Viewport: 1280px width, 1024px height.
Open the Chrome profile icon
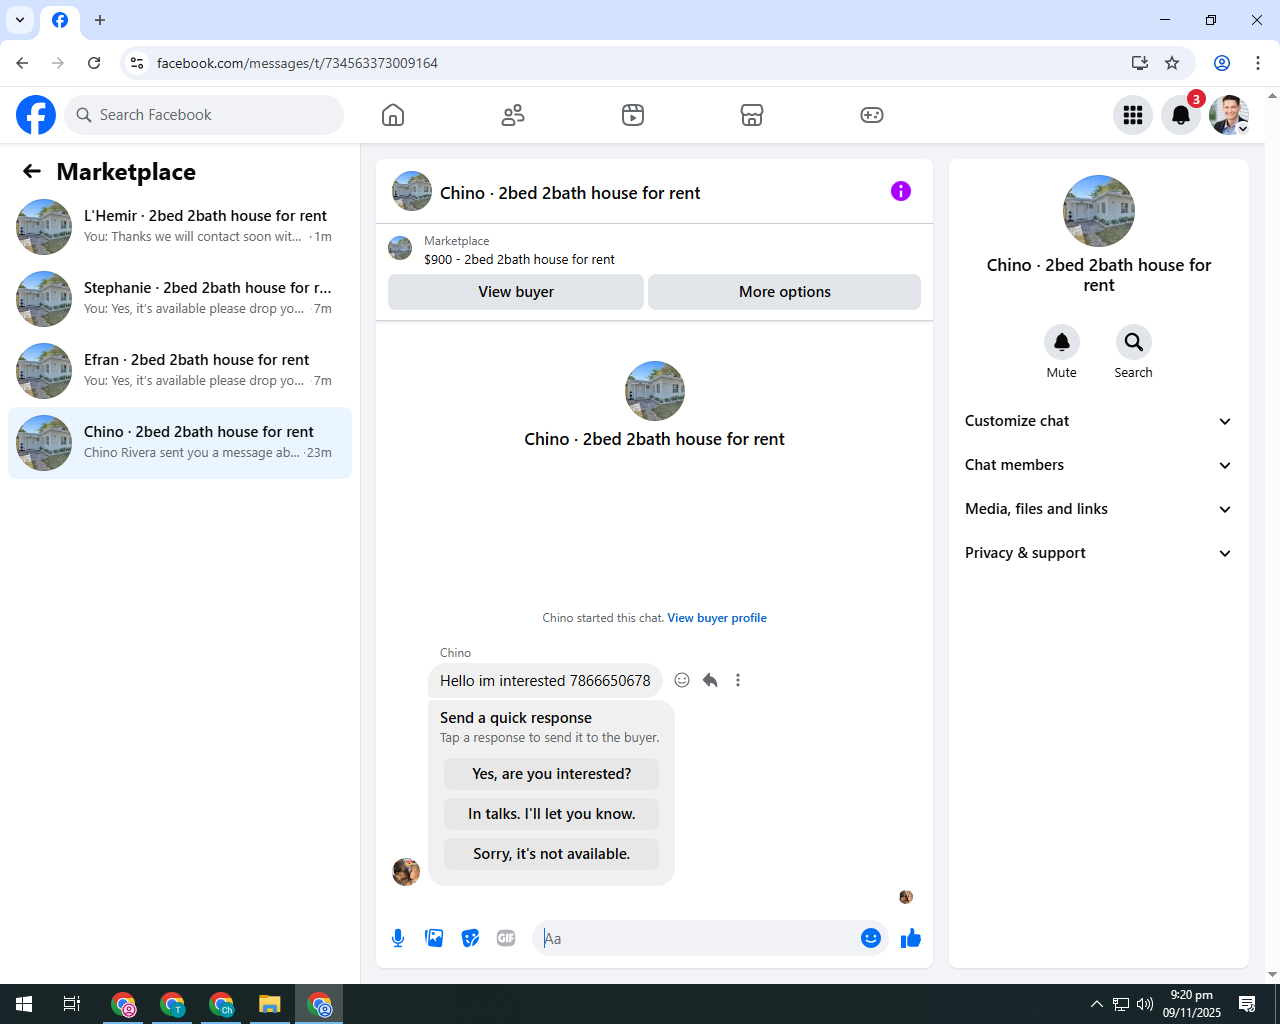point(1222,63)
